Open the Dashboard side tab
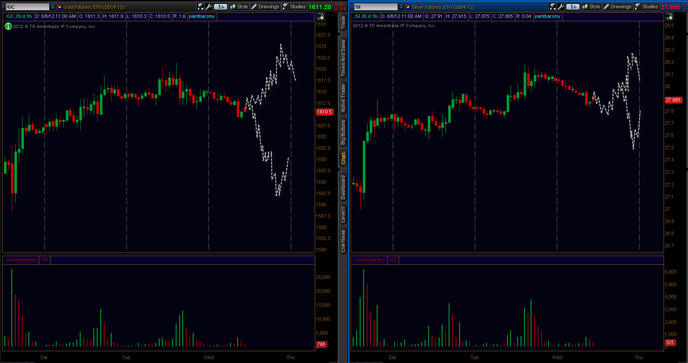This screenshot has height=363, width=688. (x=343, y=187)
